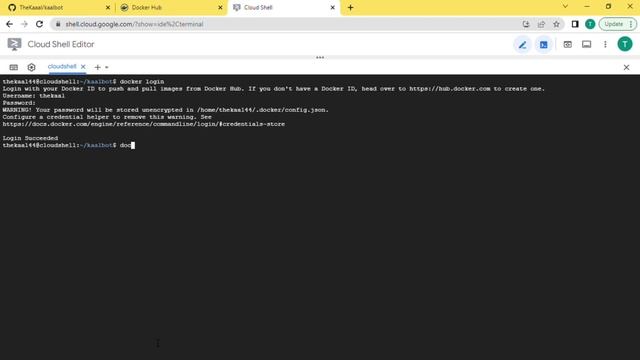640x360 pixels.
Task: Click the Cloud Shell Editor logo
Action: coord(14,44)
